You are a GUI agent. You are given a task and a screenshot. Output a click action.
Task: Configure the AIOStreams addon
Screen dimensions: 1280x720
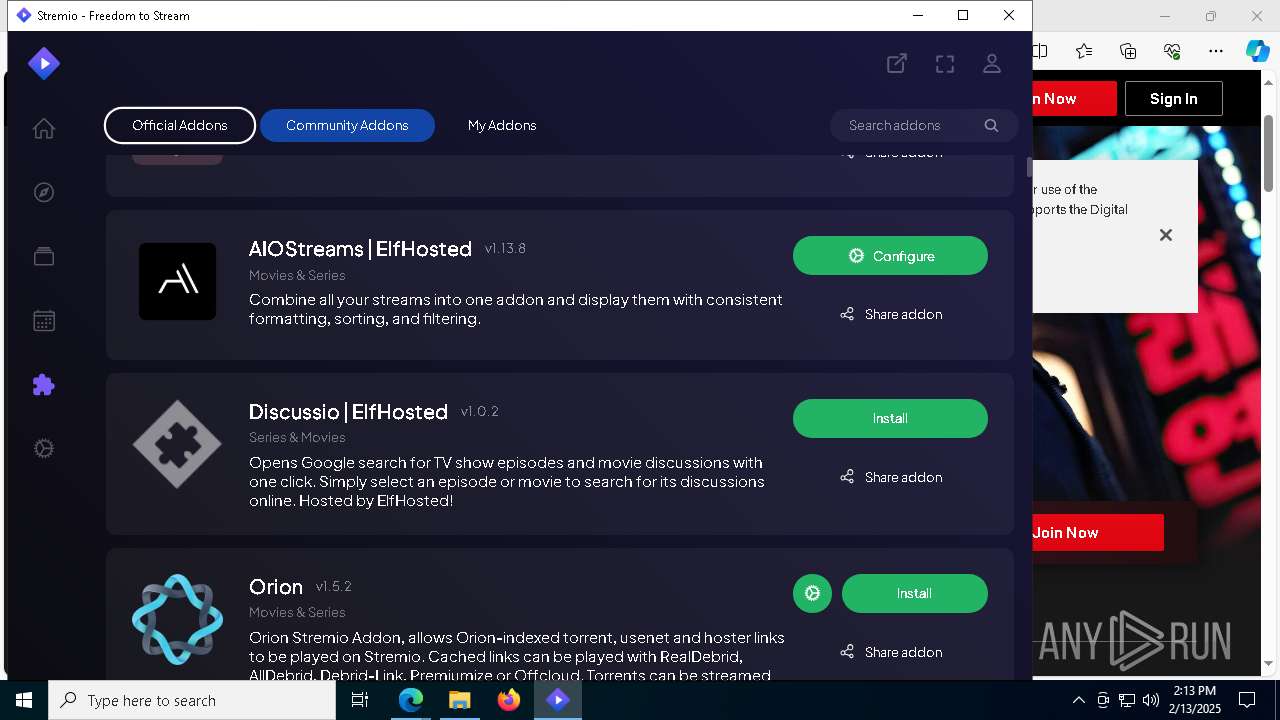(890, 256)
